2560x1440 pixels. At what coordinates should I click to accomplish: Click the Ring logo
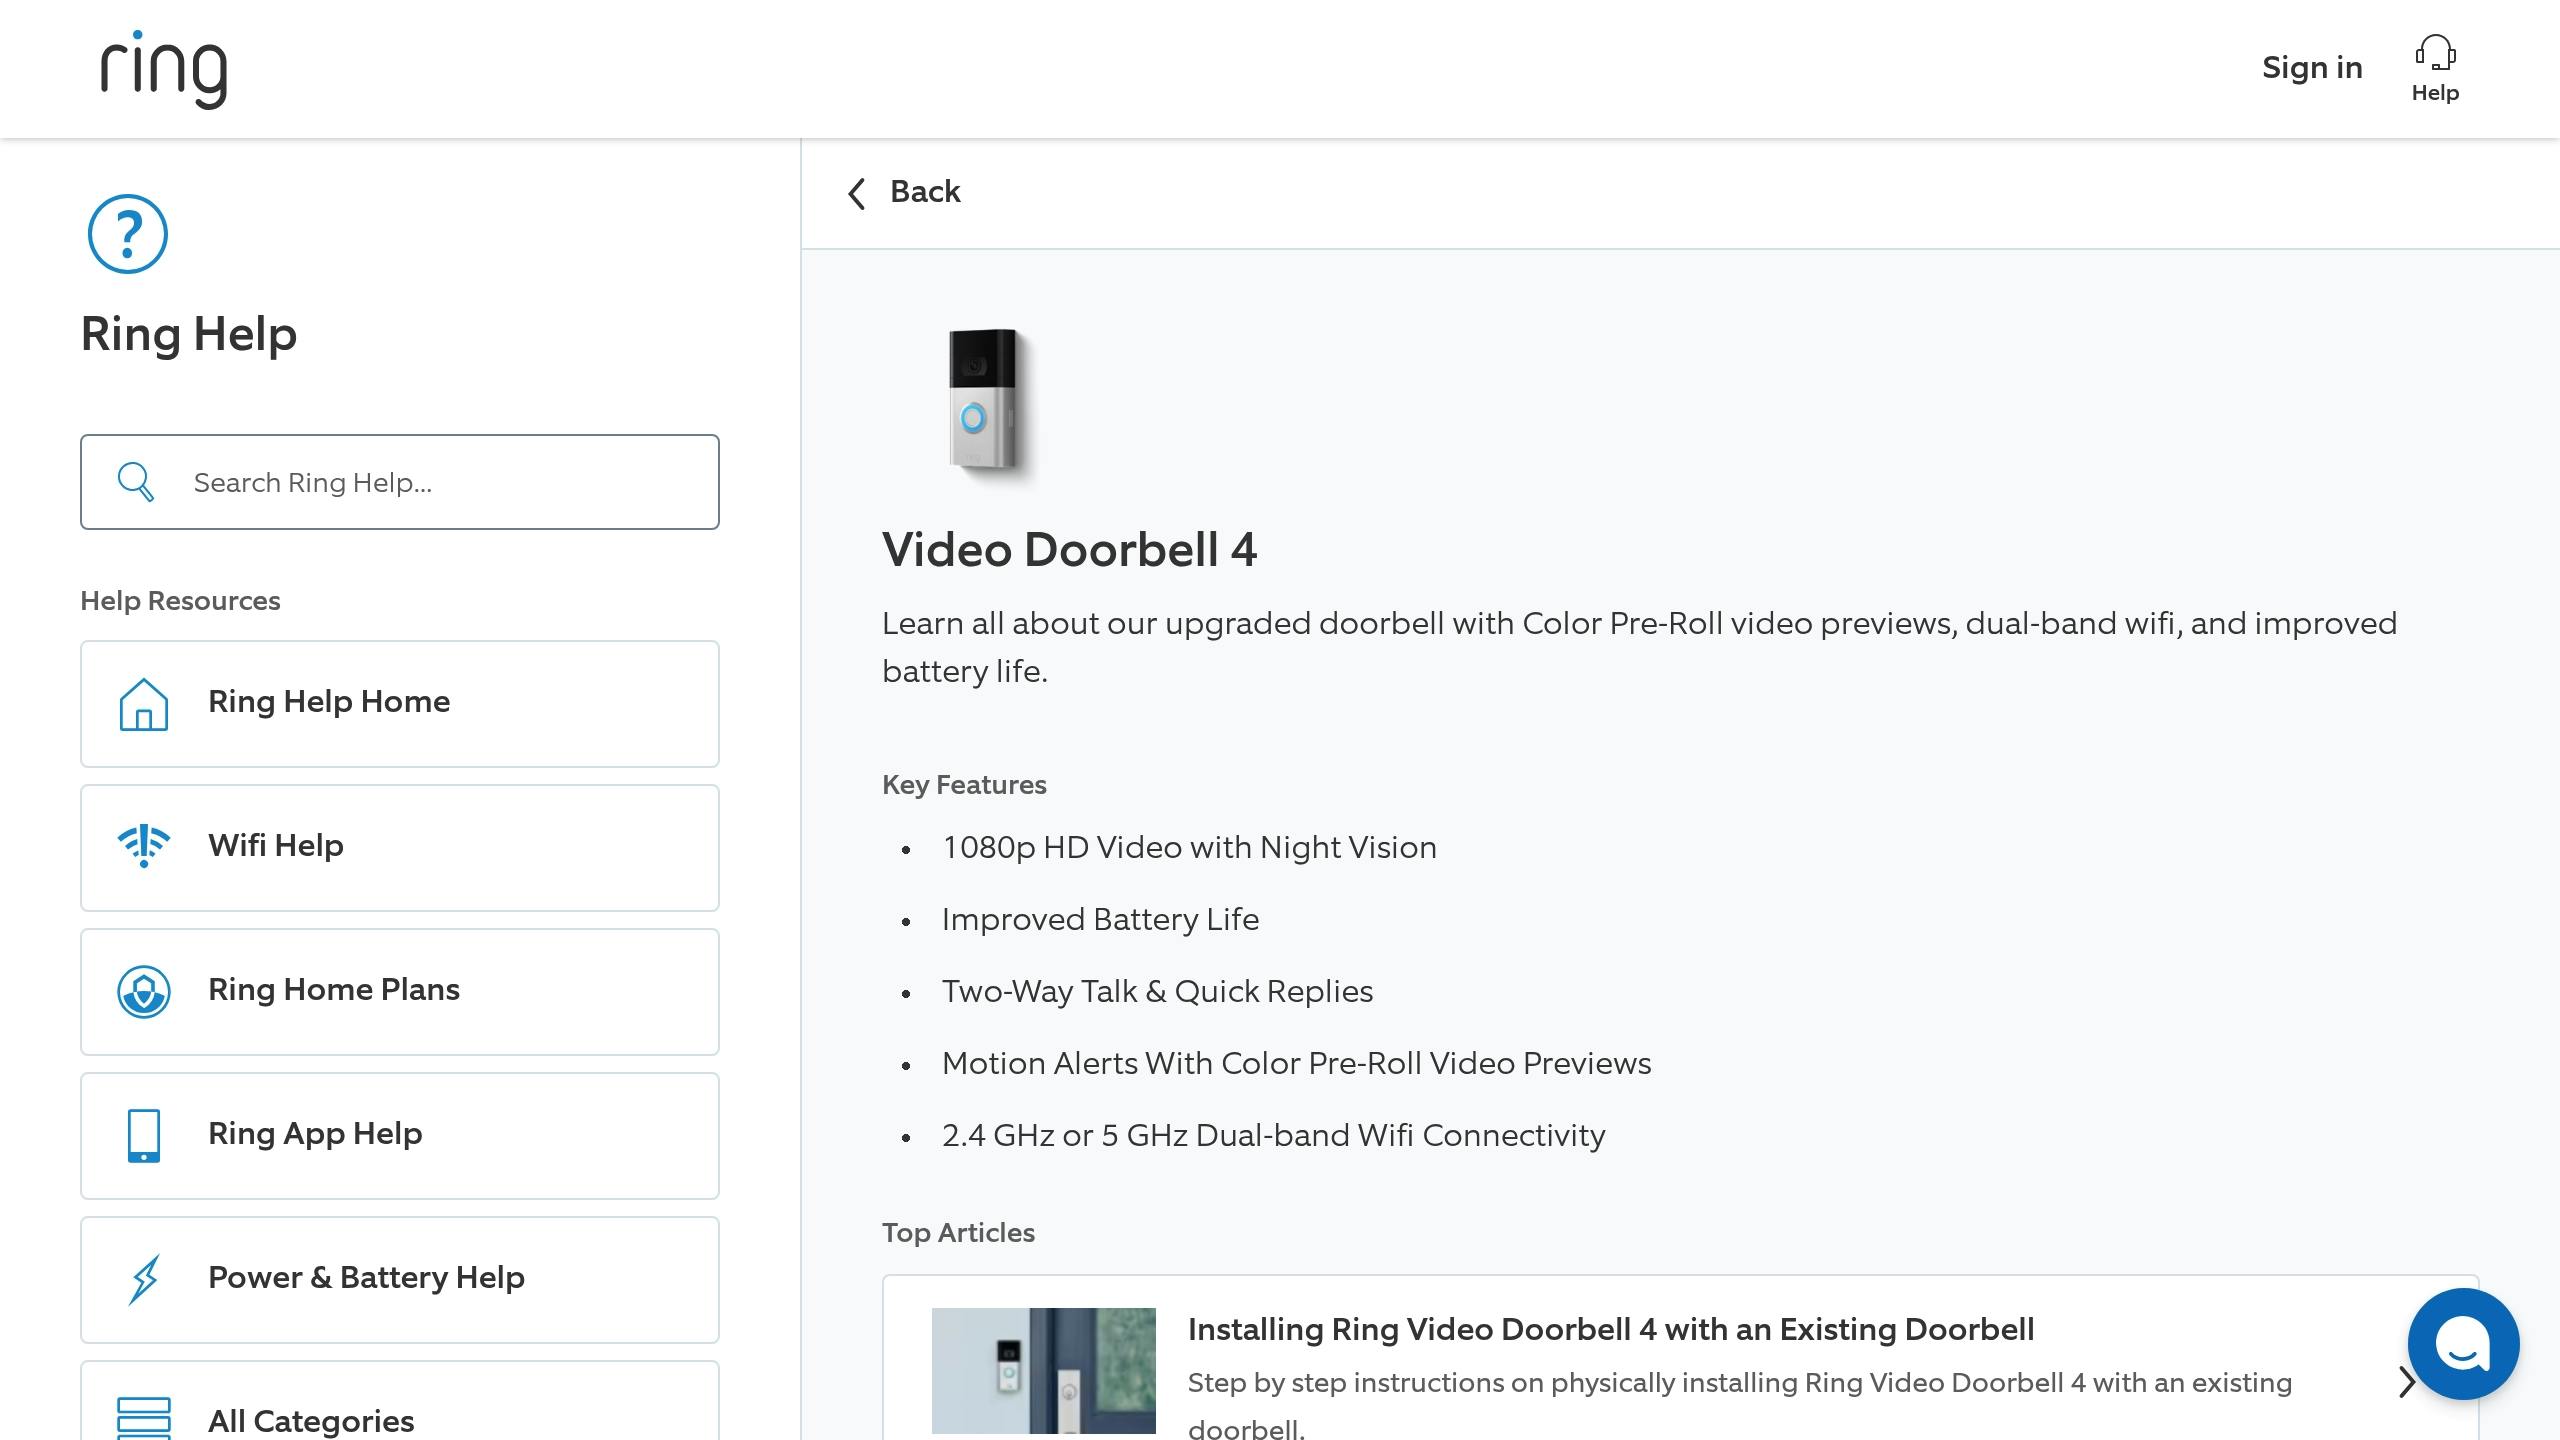pos(164,69)
